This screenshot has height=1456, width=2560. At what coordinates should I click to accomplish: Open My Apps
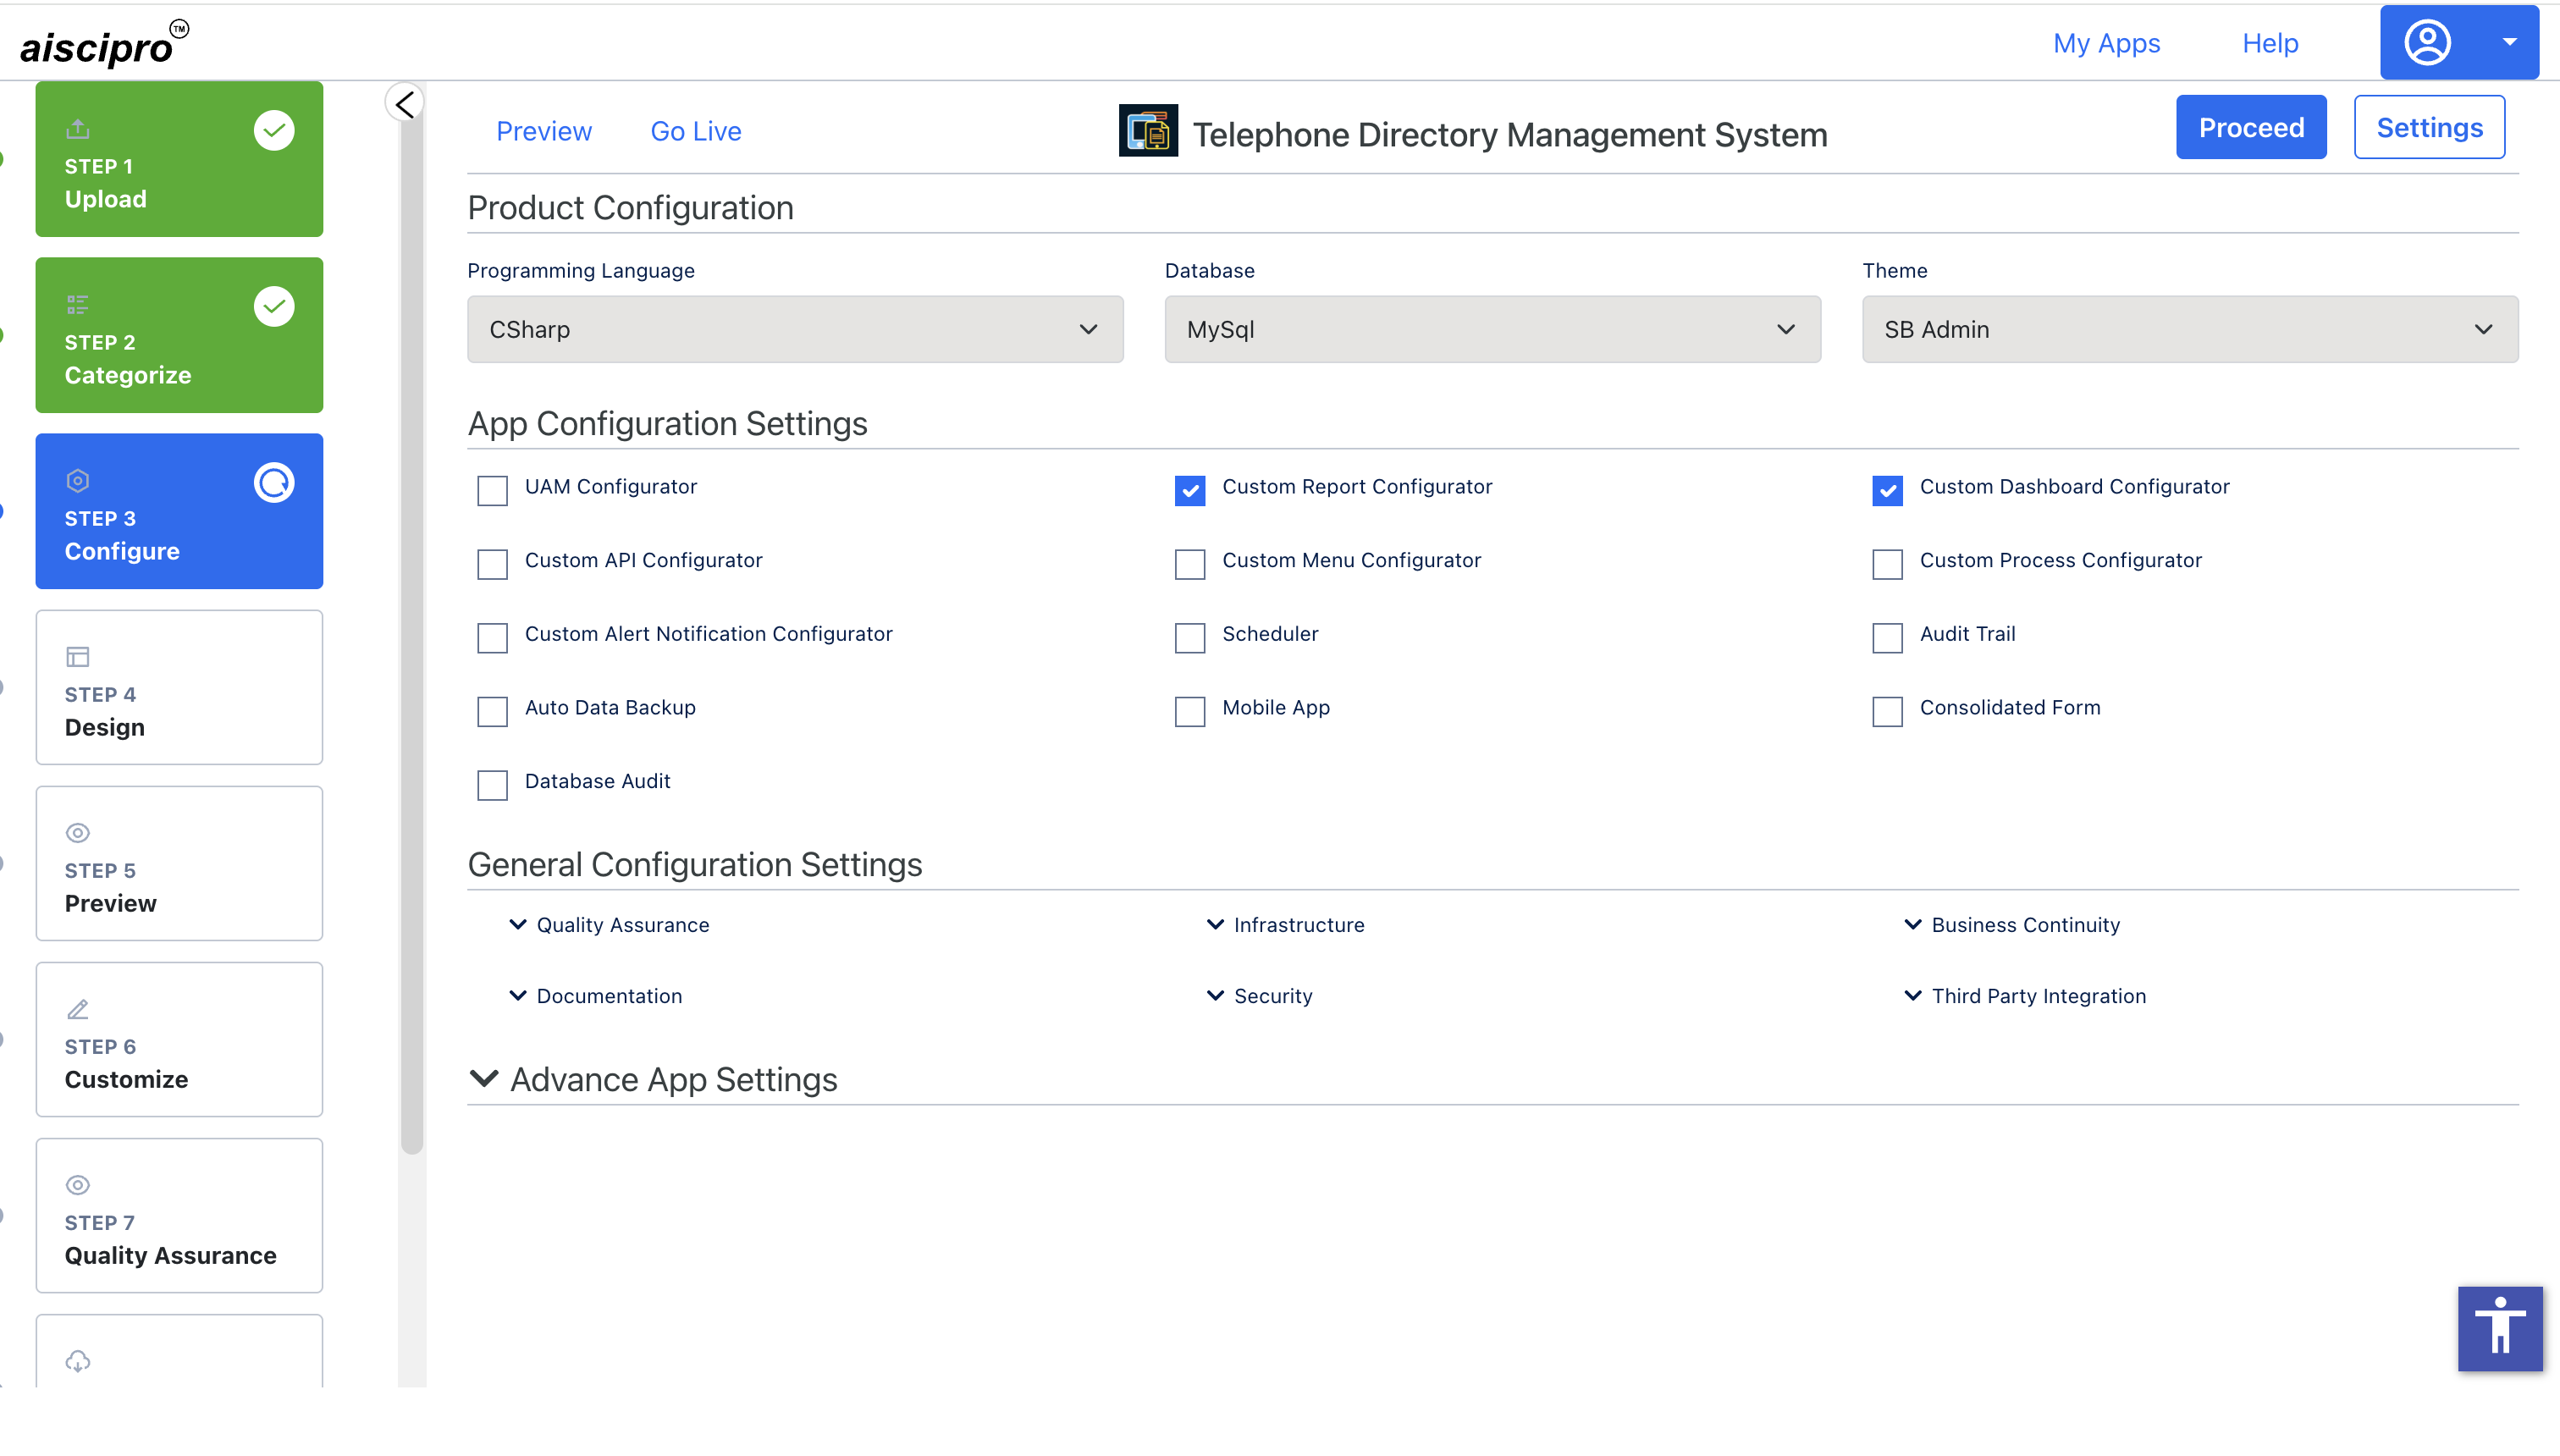[x=2106, y=43]
